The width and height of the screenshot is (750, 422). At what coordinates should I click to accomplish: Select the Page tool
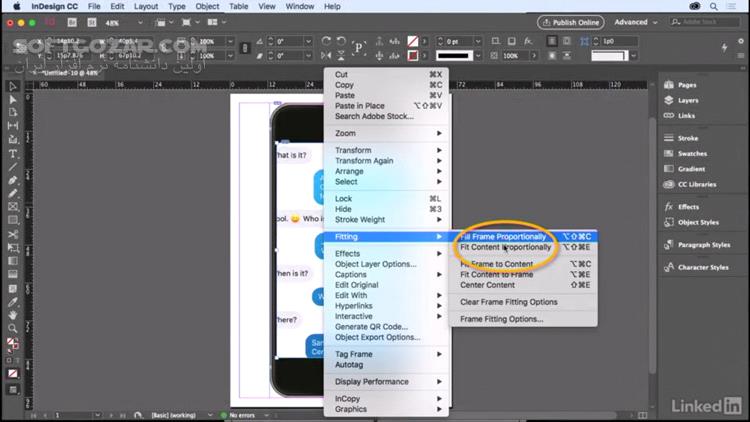[13, 112]
